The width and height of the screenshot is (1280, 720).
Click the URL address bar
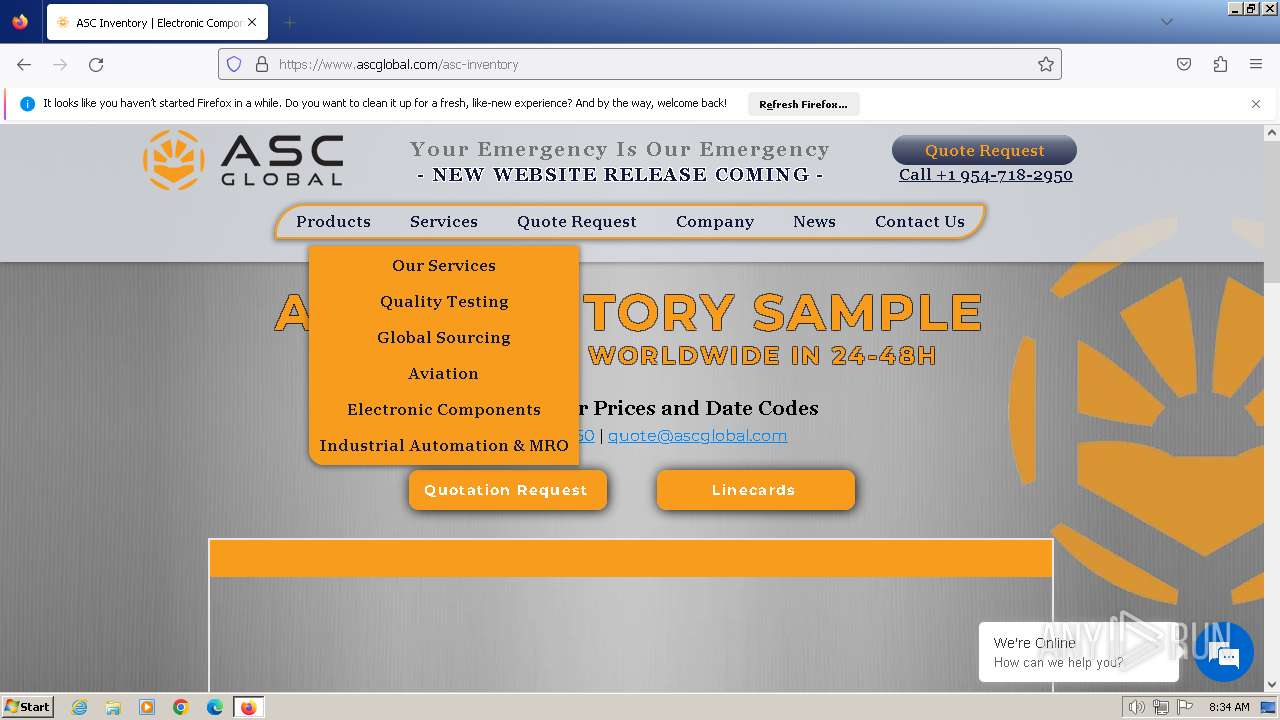[x=640, y=64]
